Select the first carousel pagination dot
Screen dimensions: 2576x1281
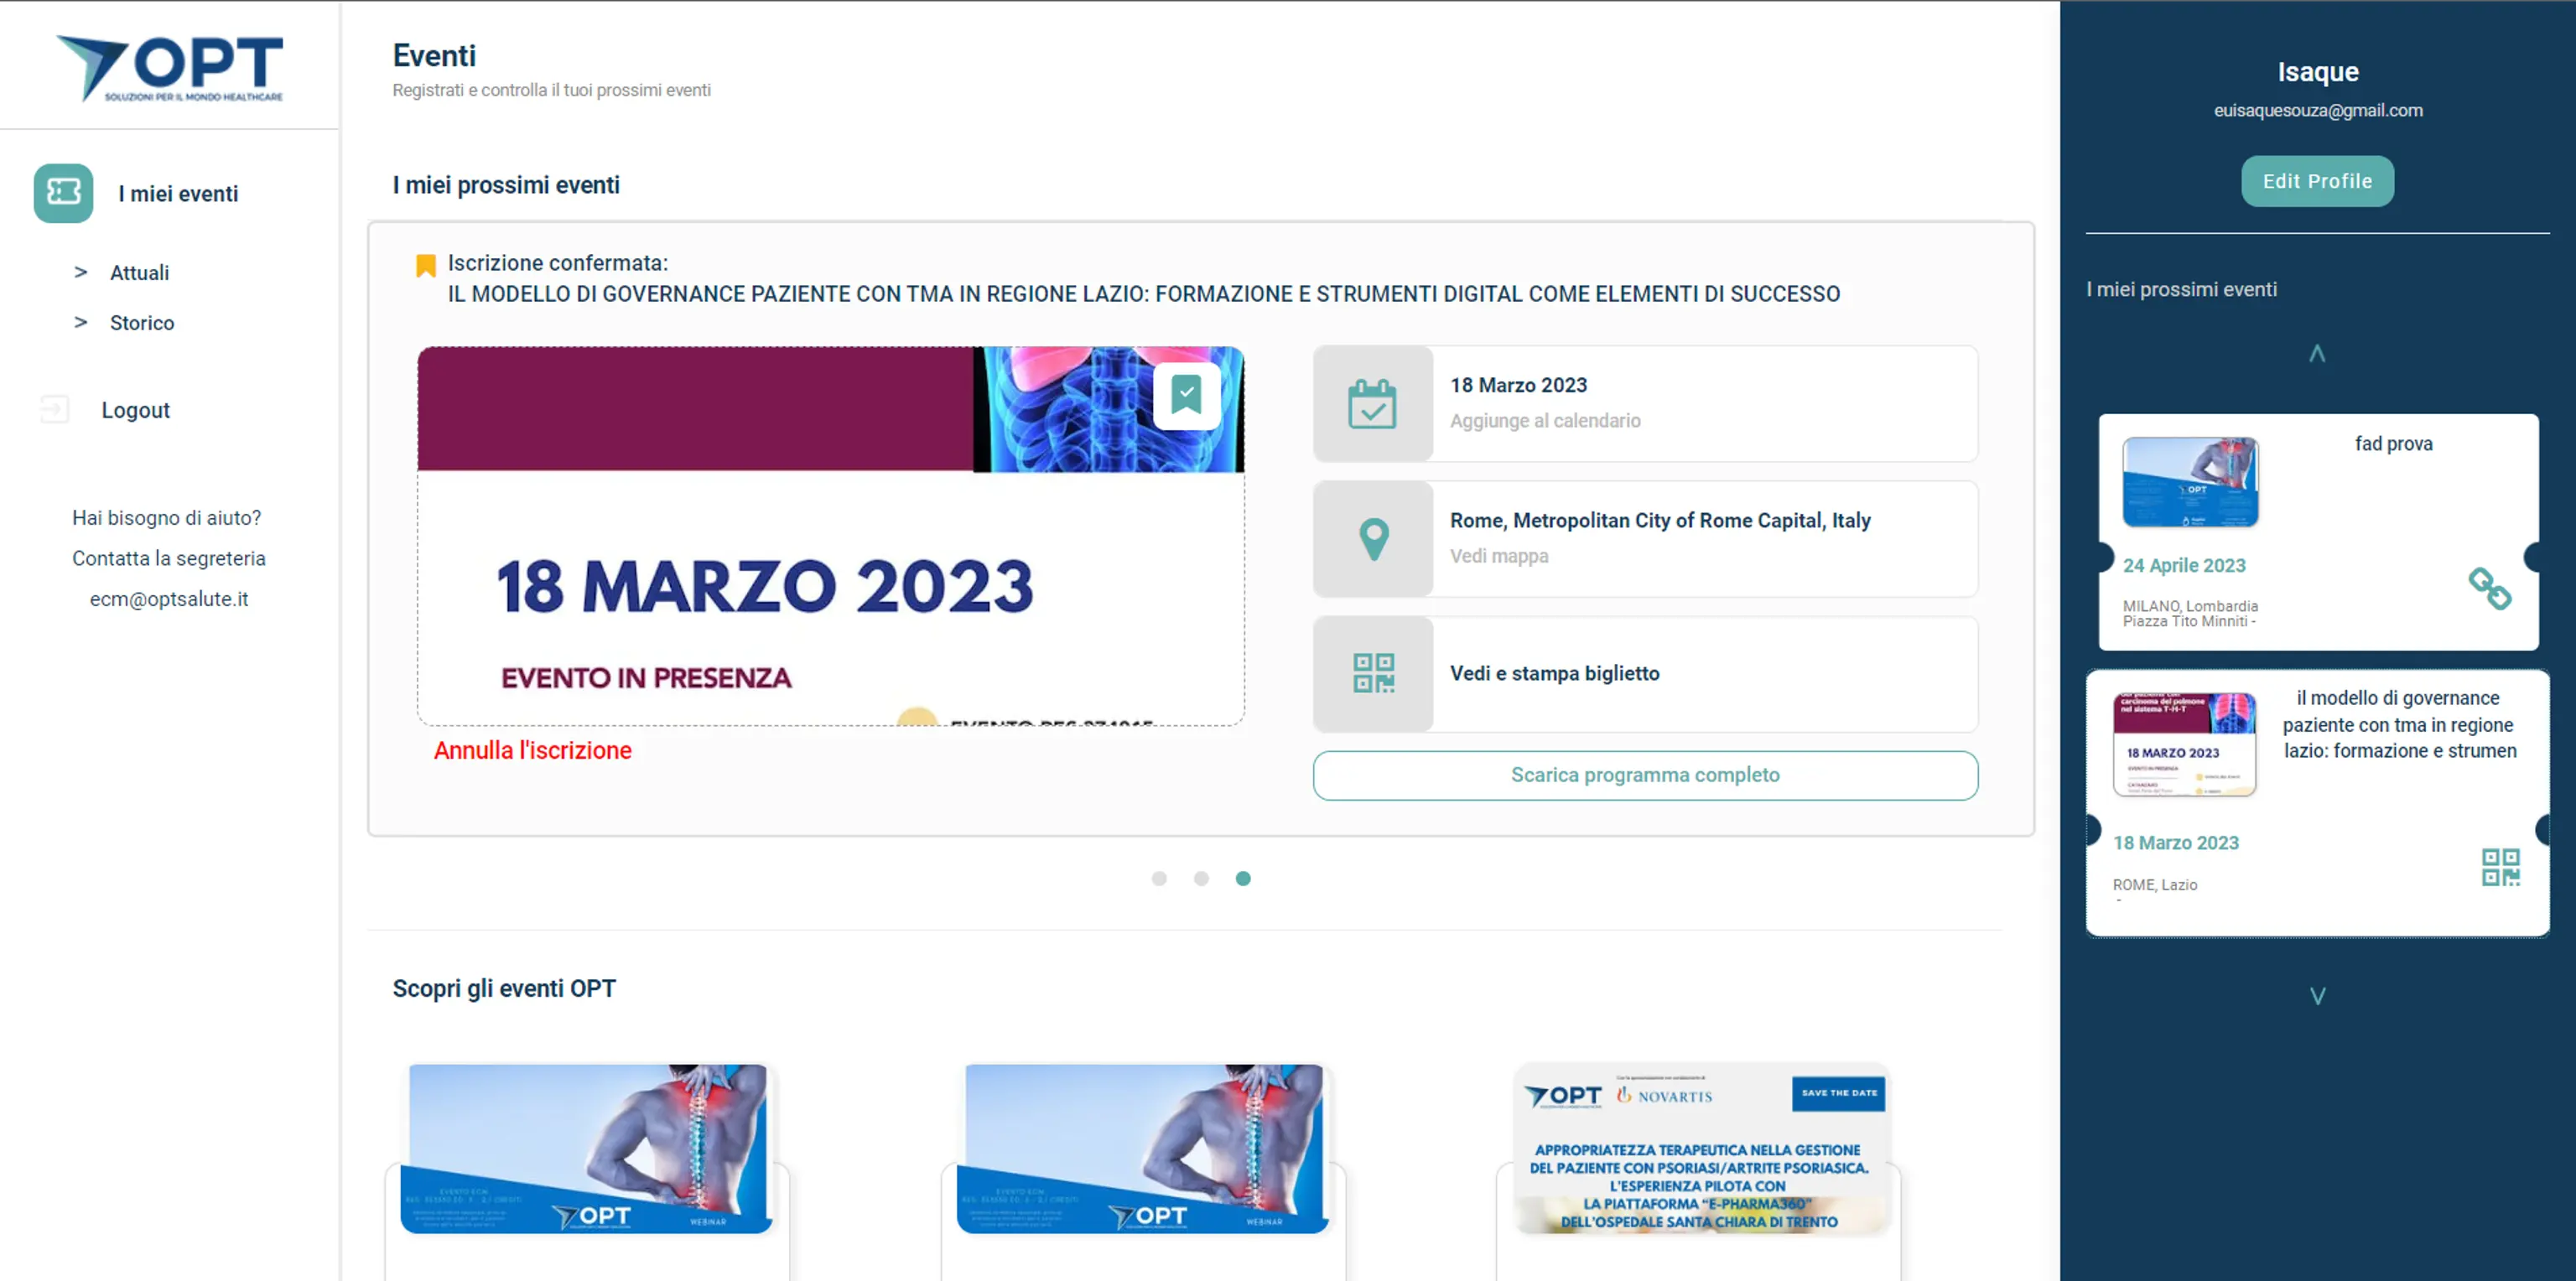click(x=1159, y=878)
